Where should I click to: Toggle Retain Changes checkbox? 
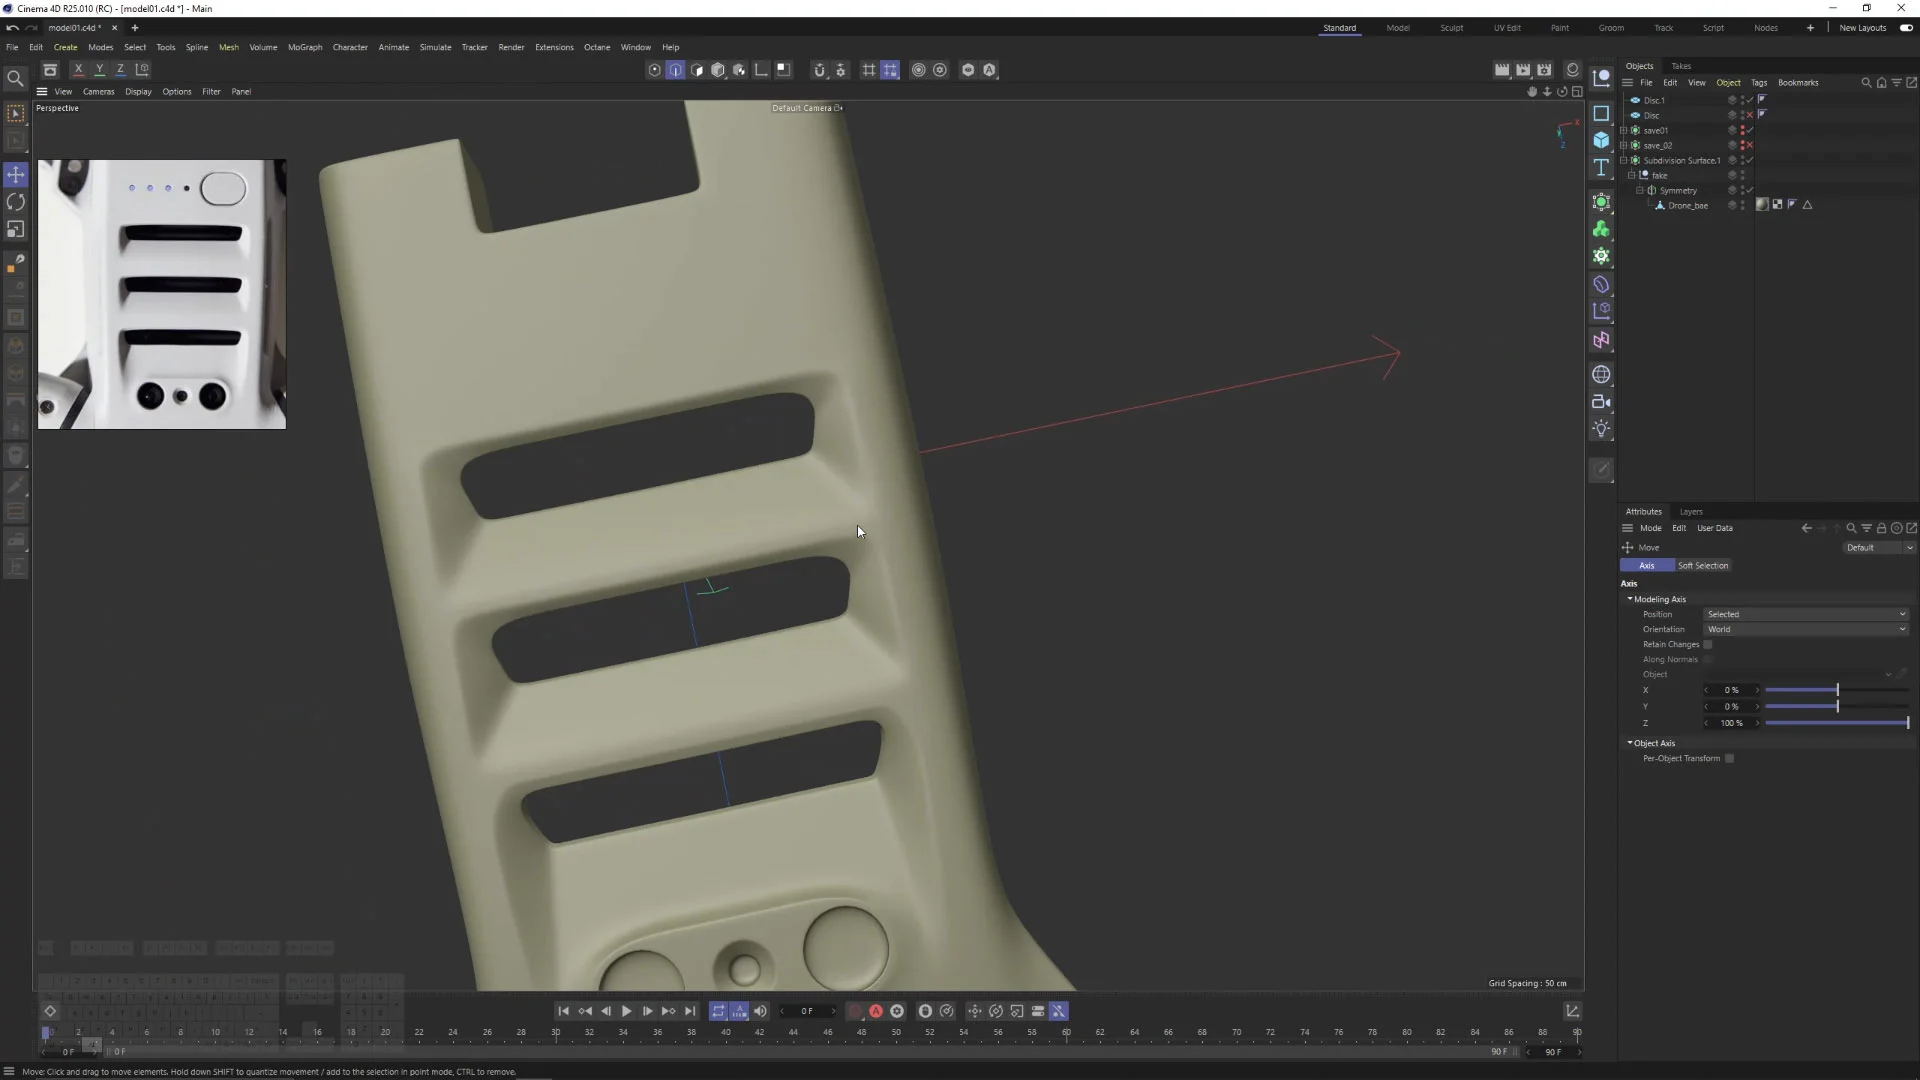click(x=1708, y=645)
